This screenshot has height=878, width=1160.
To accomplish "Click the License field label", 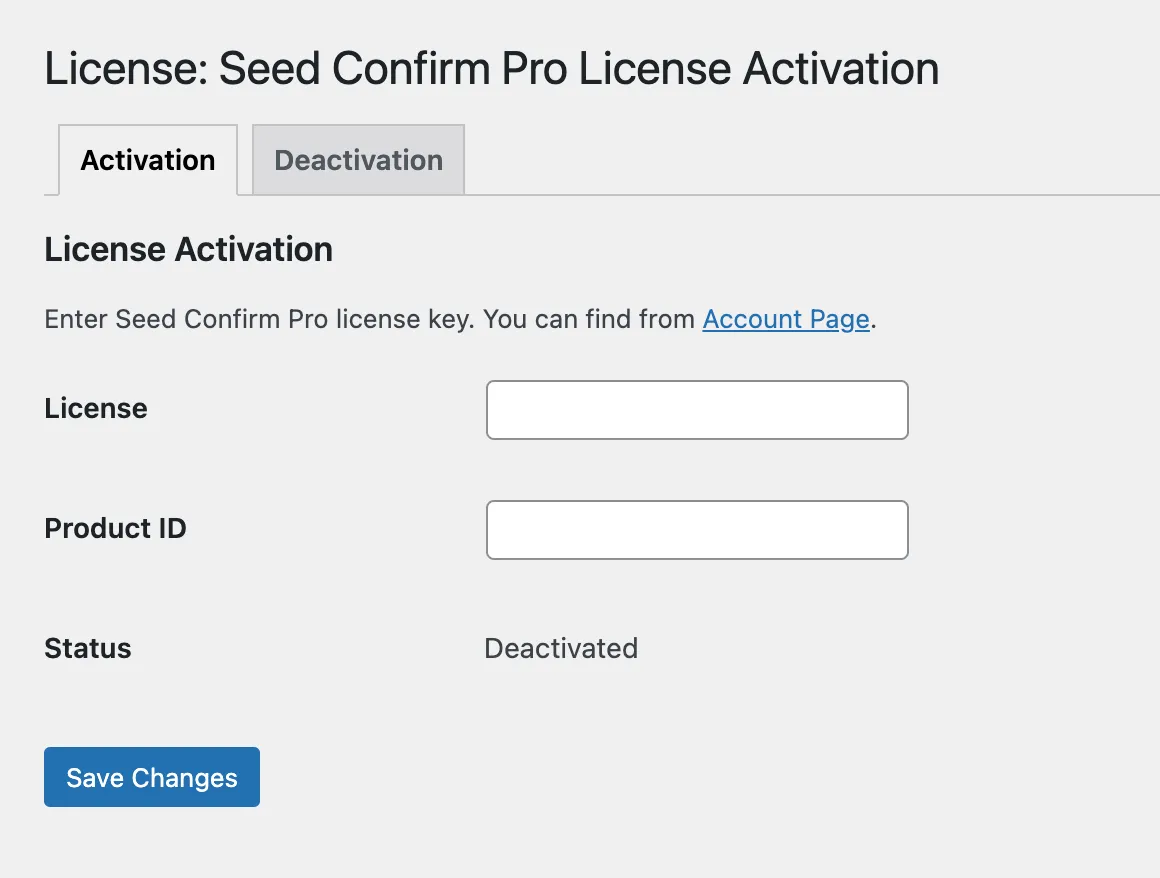I will tap(96, 408).
